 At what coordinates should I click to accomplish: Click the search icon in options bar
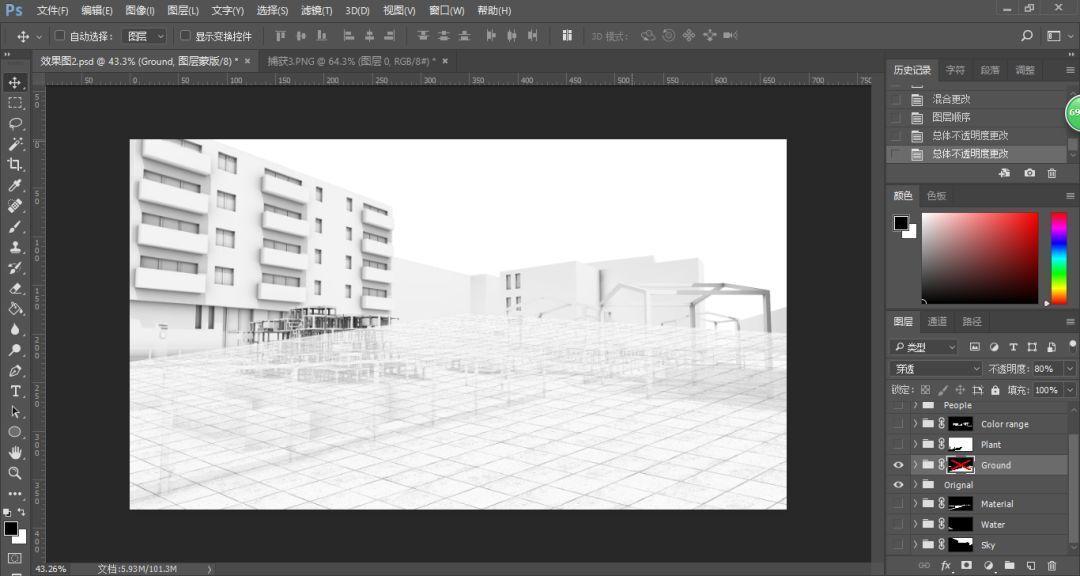click(x=1027, y=36)
